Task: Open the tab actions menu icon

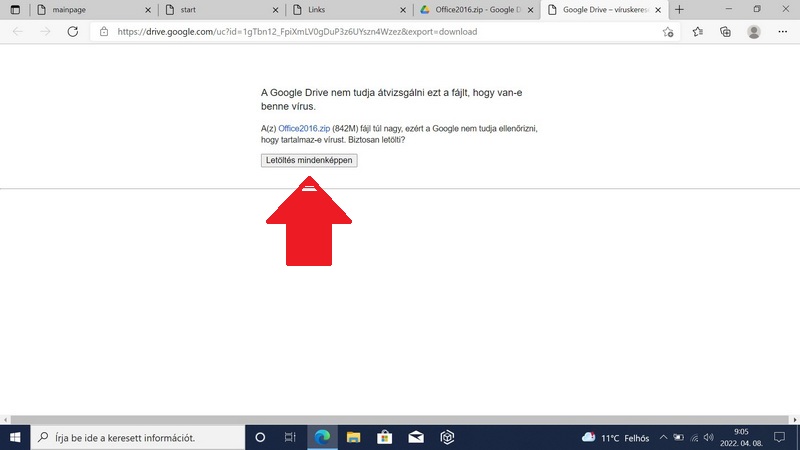Action: click(15, 10)
